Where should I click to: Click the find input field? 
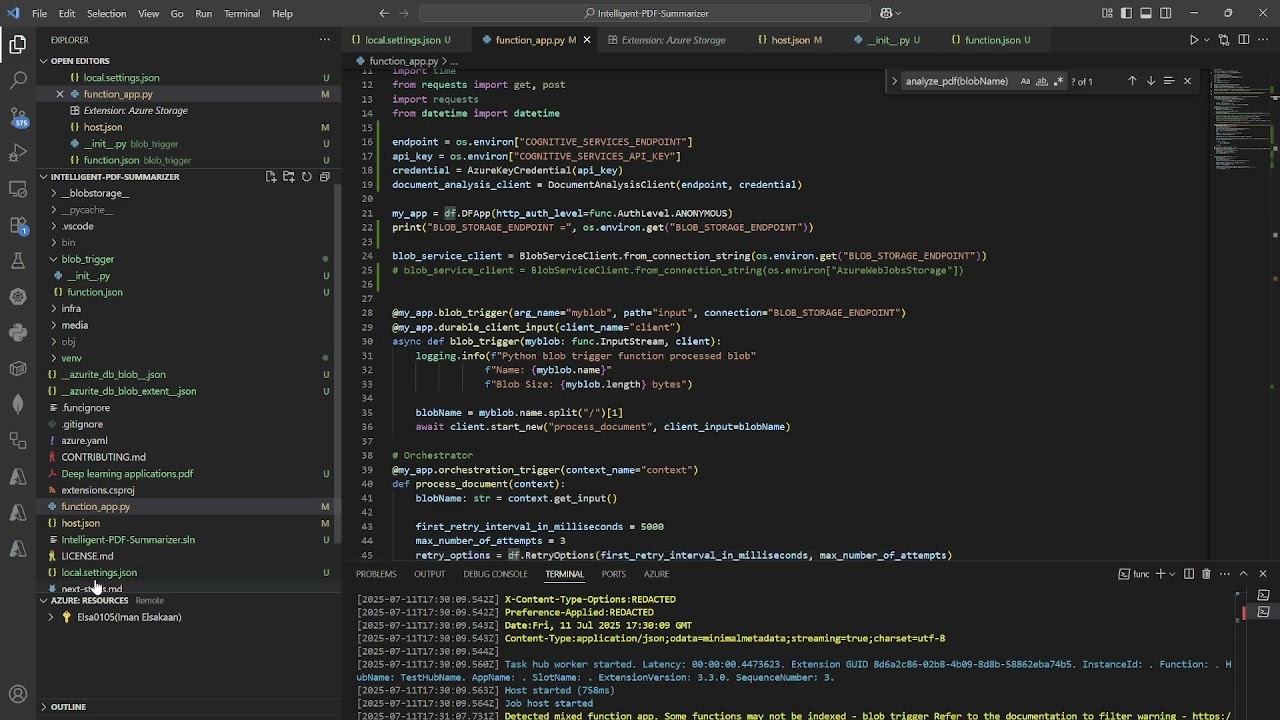click(x=958, y=81)
